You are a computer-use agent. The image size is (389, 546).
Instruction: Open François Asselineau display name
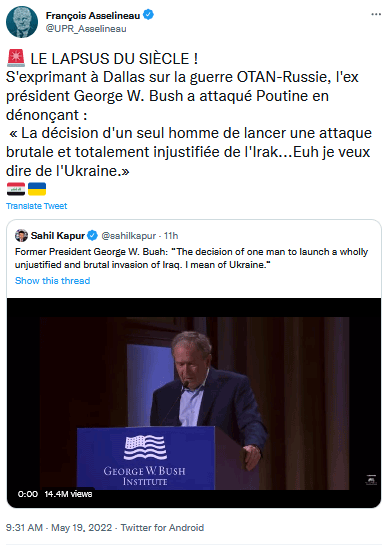click(93, 15)
